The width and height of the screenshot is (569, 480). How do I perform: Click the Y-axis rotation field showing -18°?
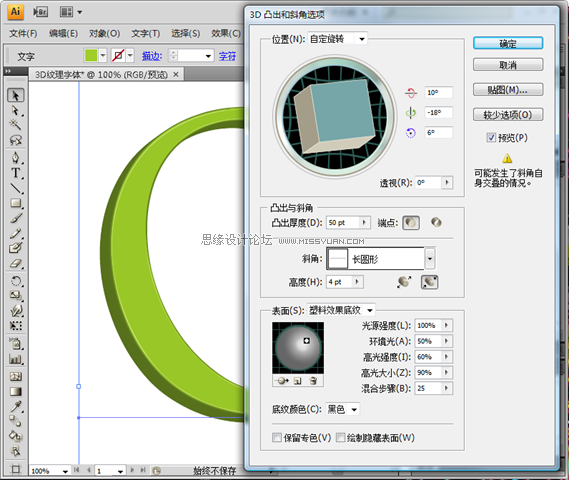tap(438, 112)
